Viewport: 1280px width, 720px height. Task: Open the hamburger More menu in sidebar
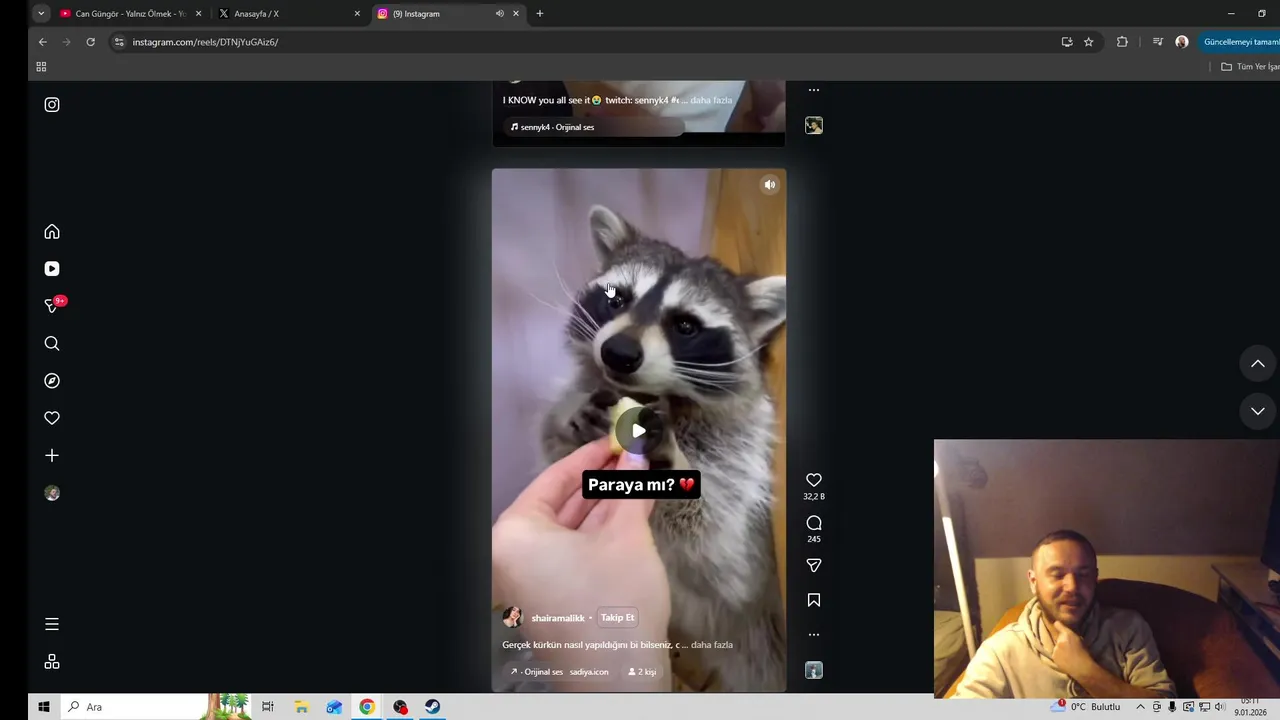point(52,624)
